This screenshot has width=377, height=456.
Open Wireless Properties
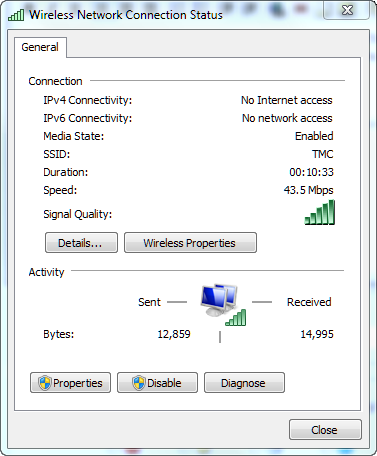point(190,243)
